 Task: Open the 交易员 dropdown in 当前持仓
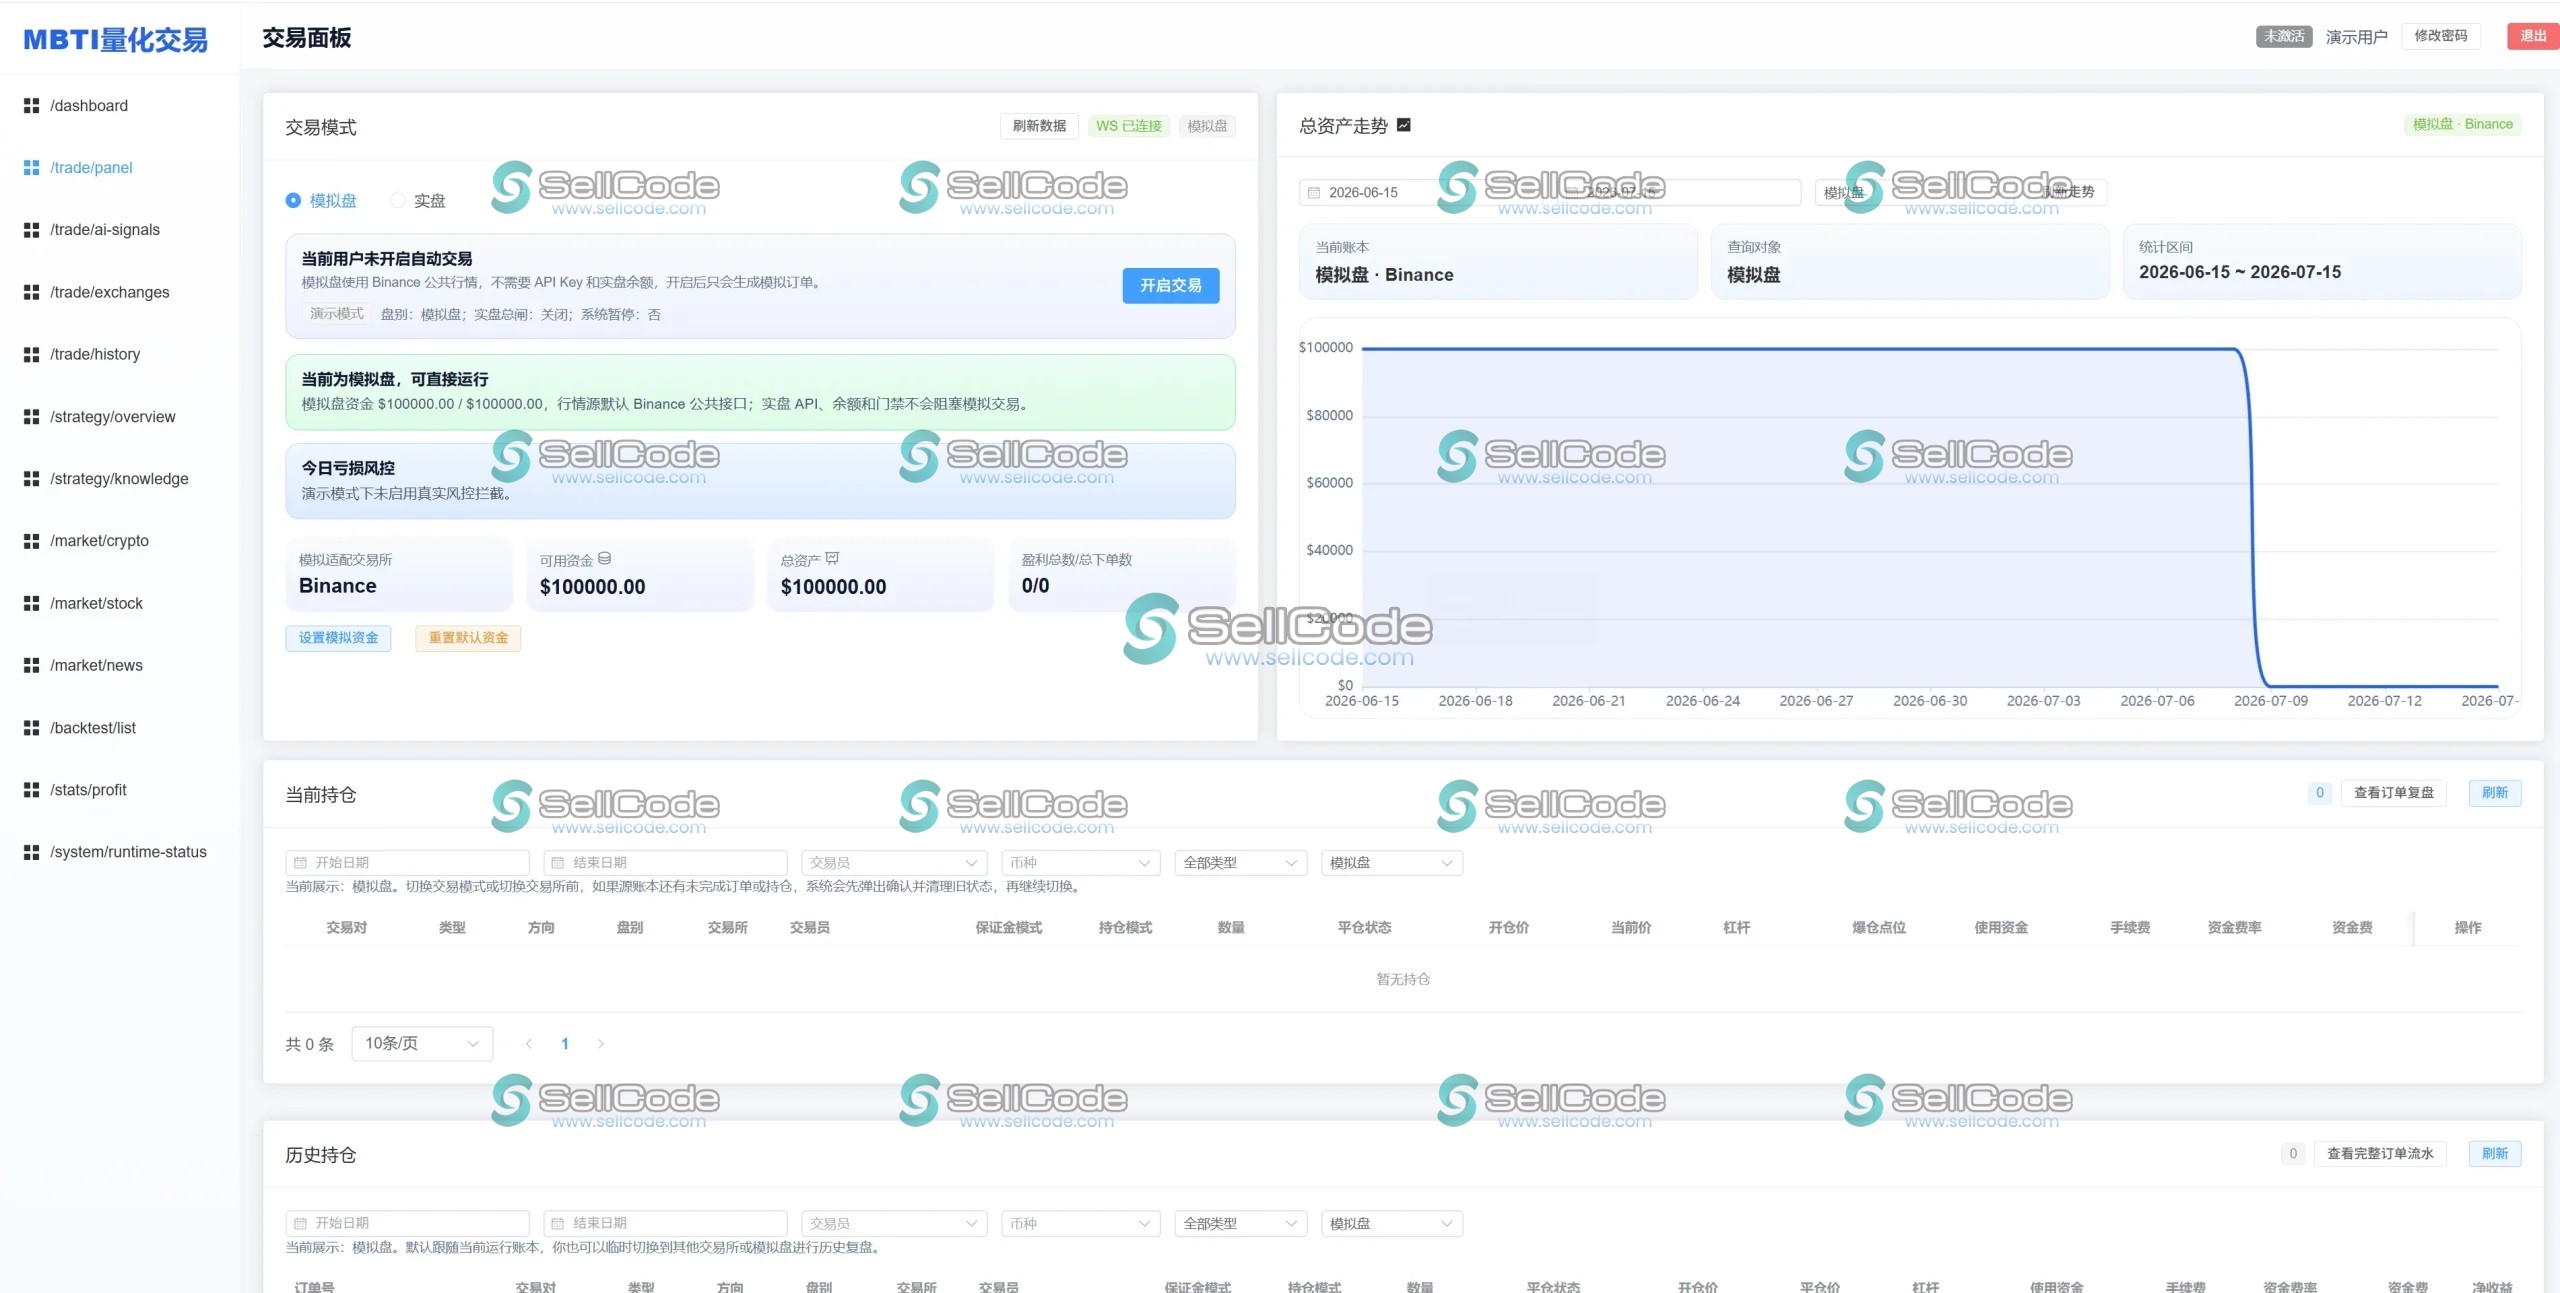[894, 863]
